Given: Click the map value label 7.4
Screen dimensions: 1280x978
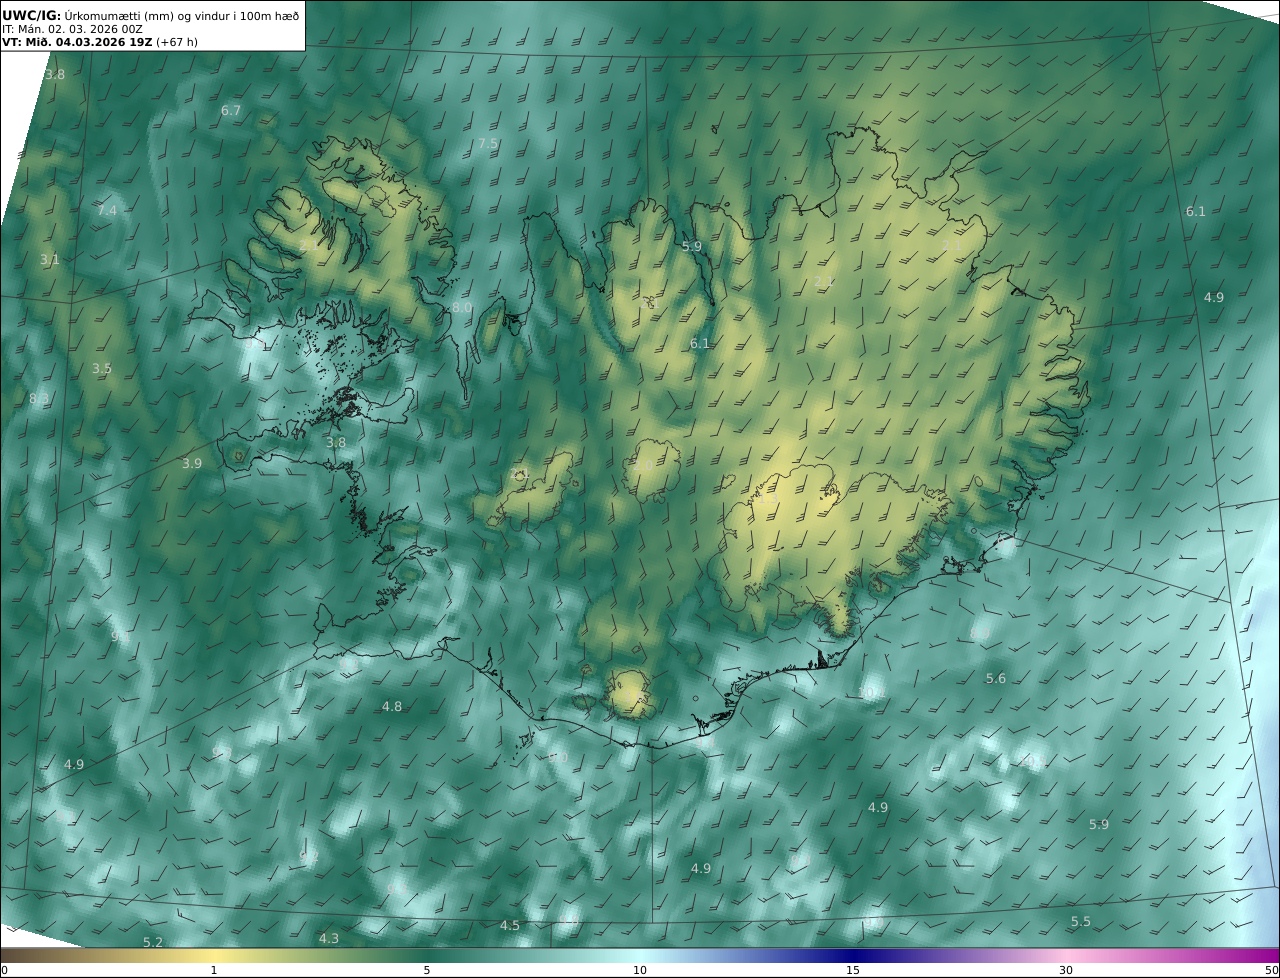Looking at the screenshot, I should pyautogui.click(x=107, y=211).
